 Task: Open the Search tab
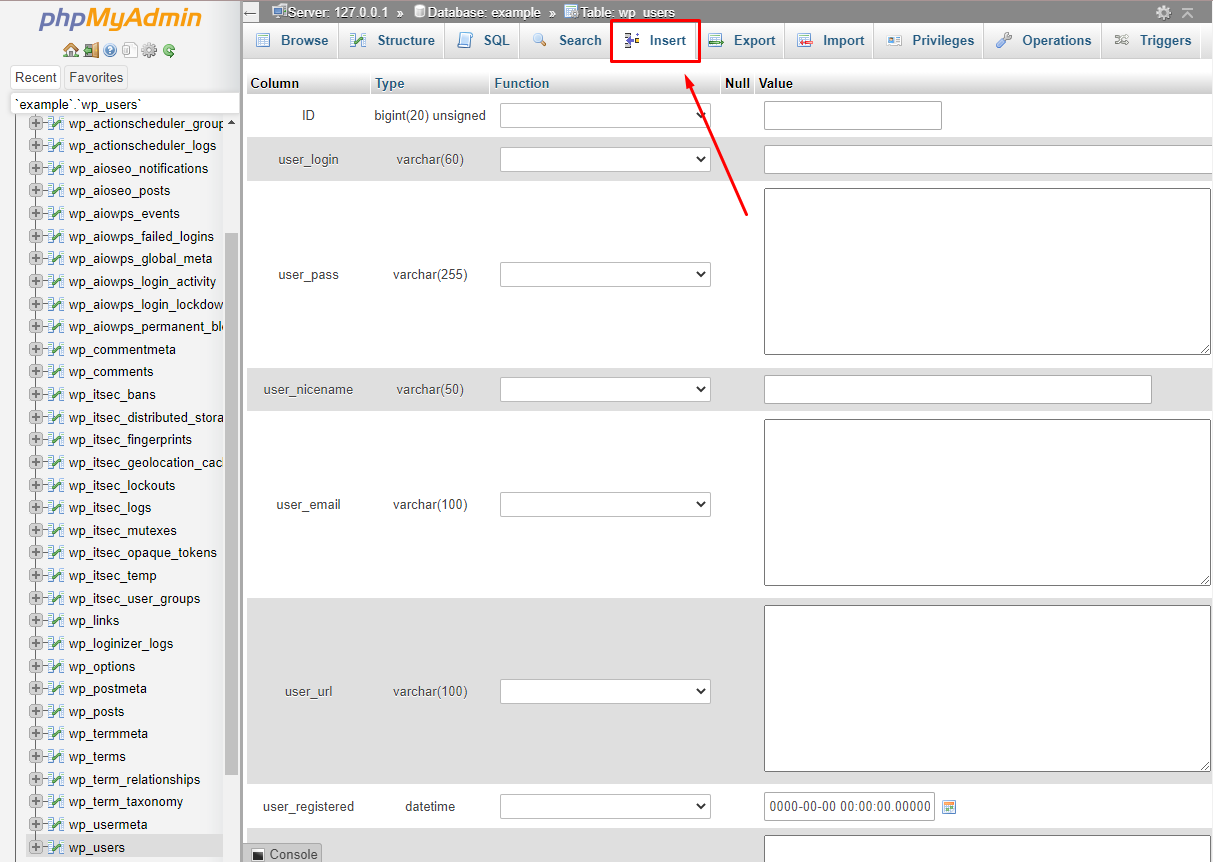coord(566,41)
